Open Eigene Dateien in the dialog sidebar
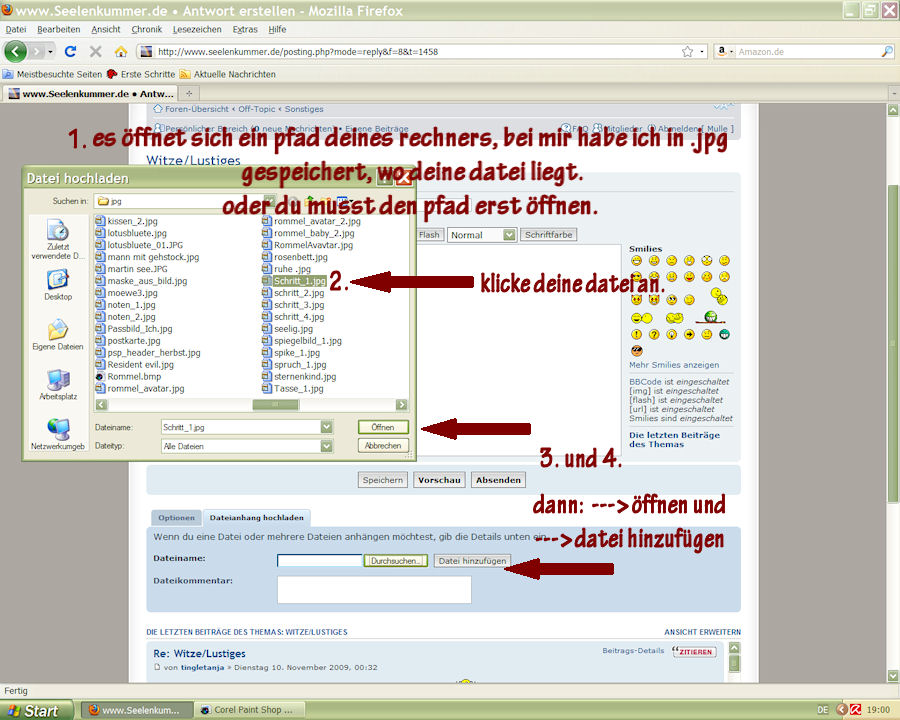Screen dimensions: 900x720 [58, 335]
